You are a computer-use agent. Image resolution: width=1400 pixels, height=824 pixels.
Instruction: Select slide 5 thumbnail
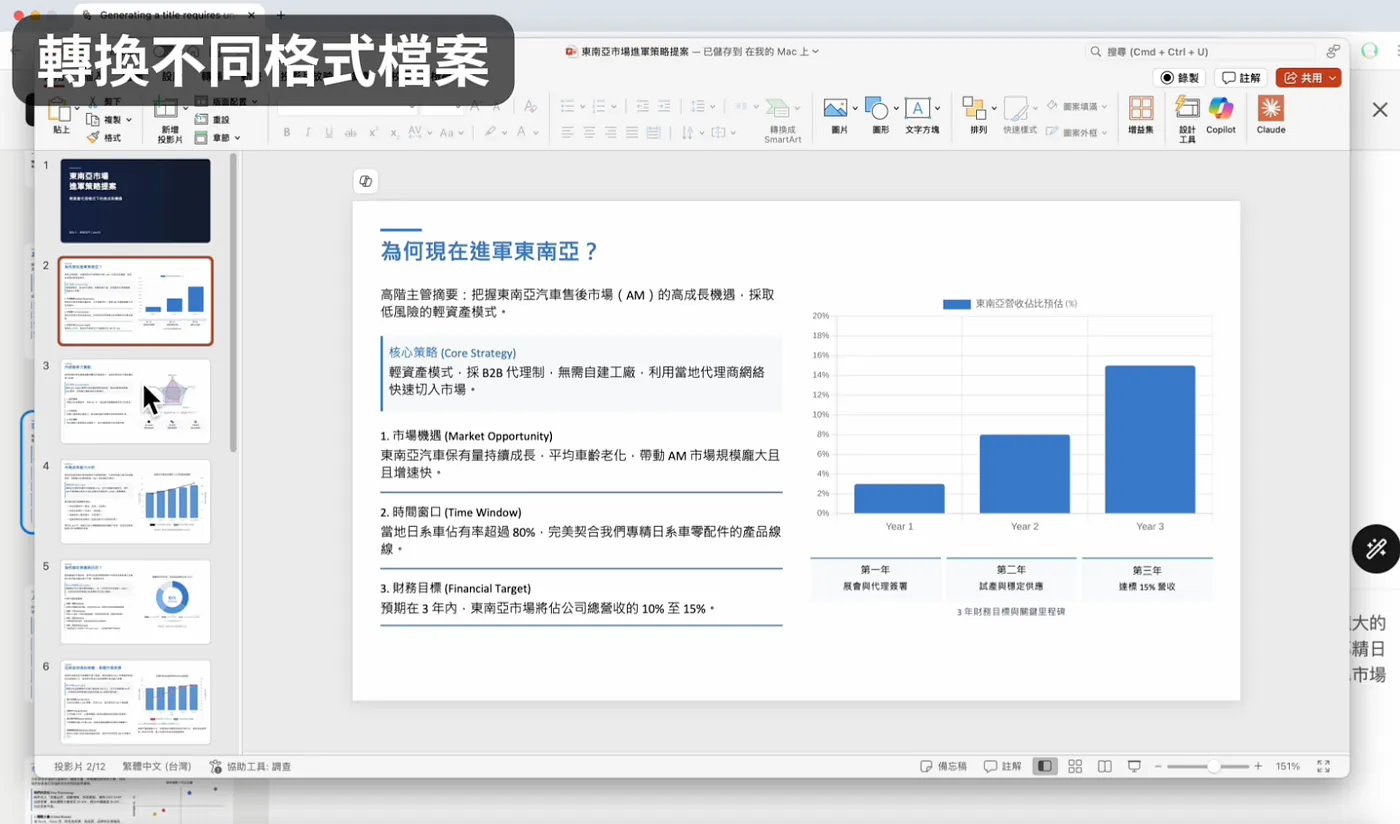(x=135, y=601)
